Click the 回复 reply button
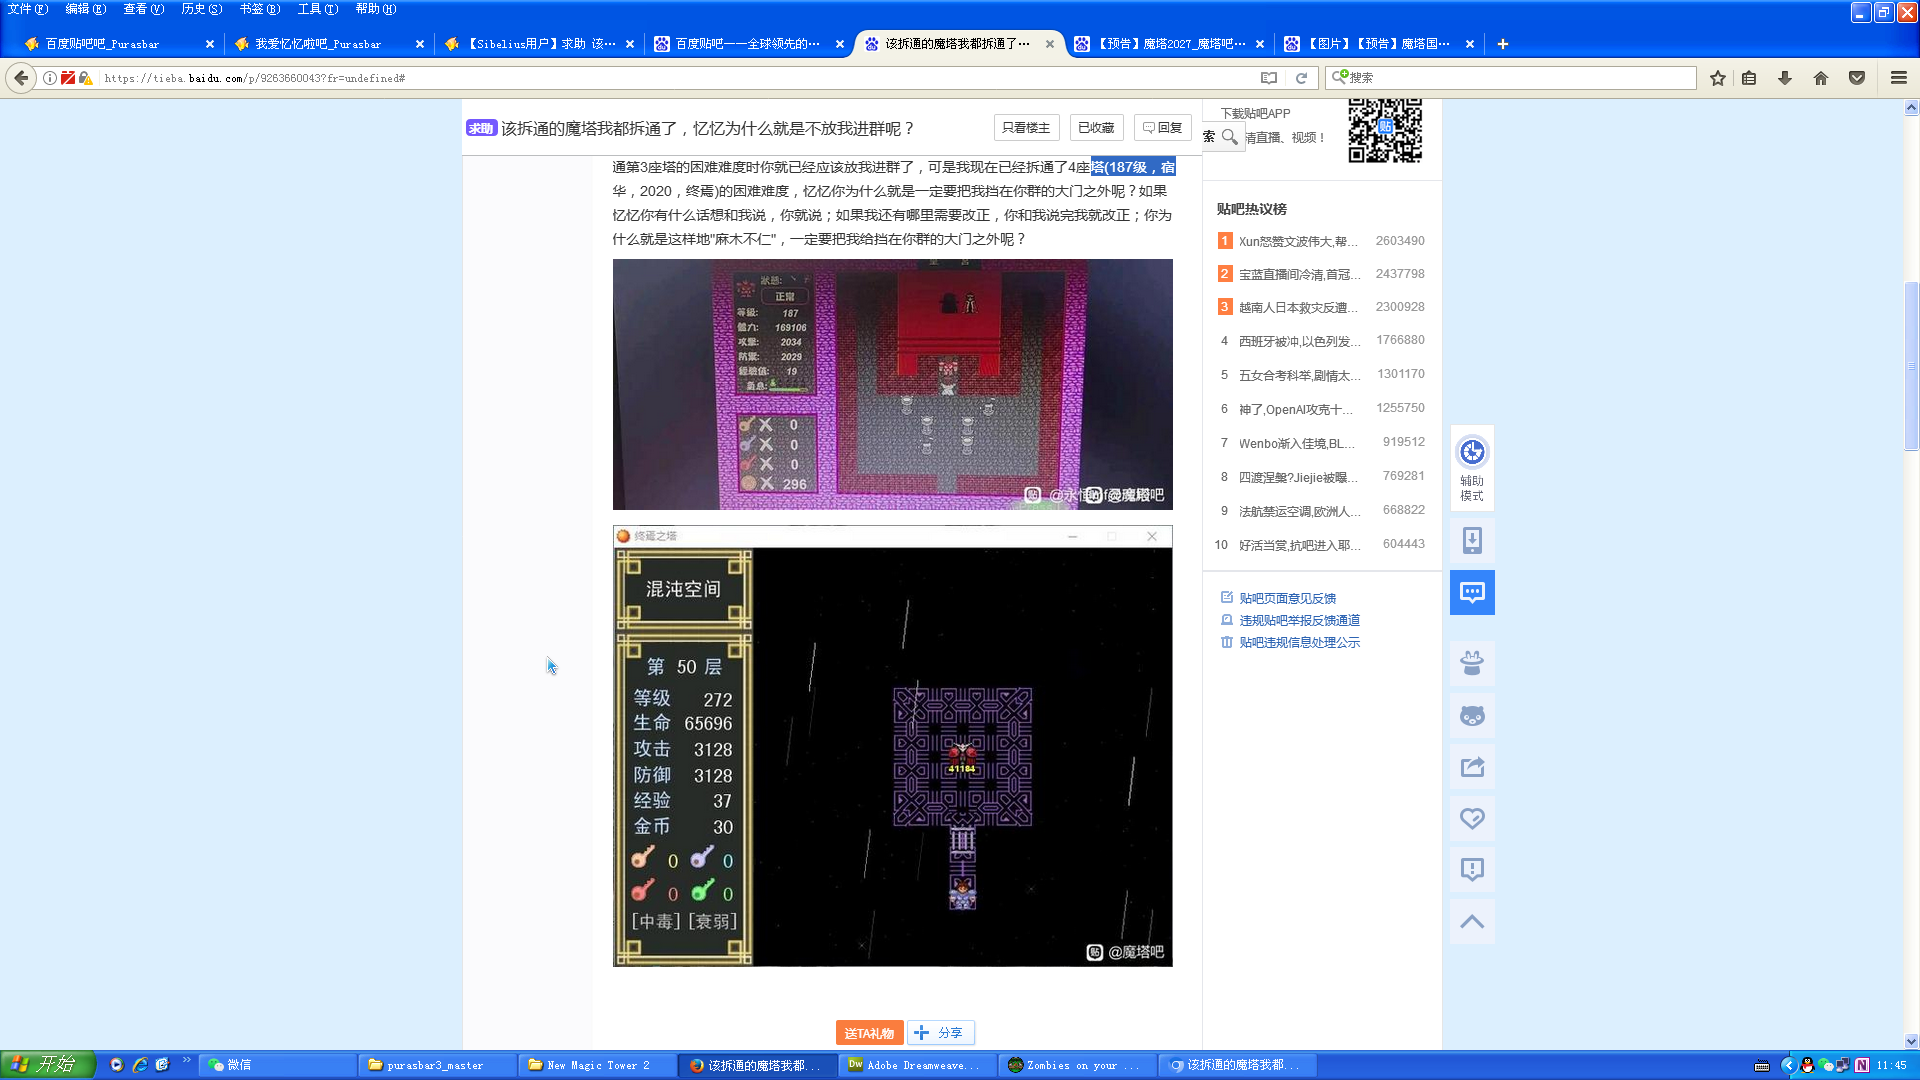The width and height of the screenshot is (1920, 1080). tap(1162, 128)
